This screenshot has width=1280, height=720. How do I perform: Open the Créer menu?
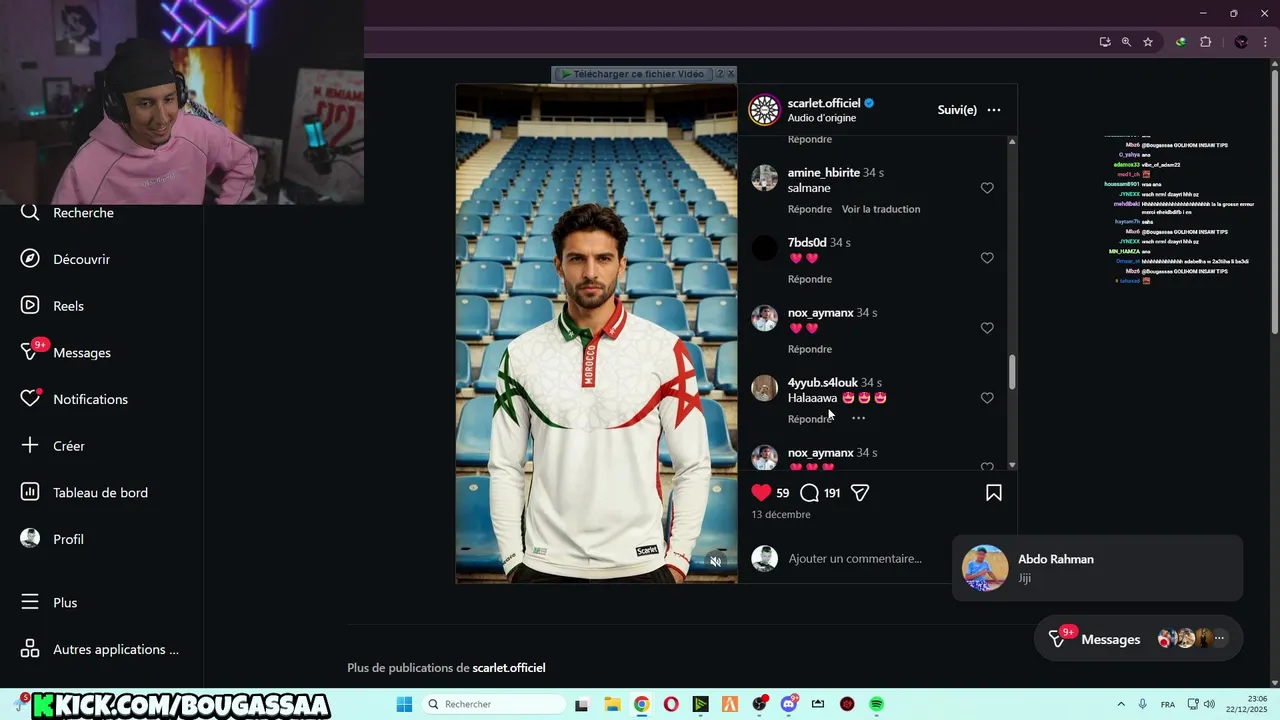point(53,446)
